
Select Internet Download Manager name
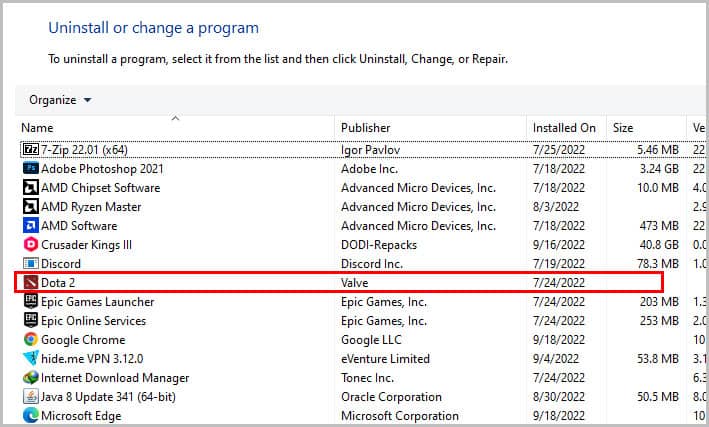(115, 377)
